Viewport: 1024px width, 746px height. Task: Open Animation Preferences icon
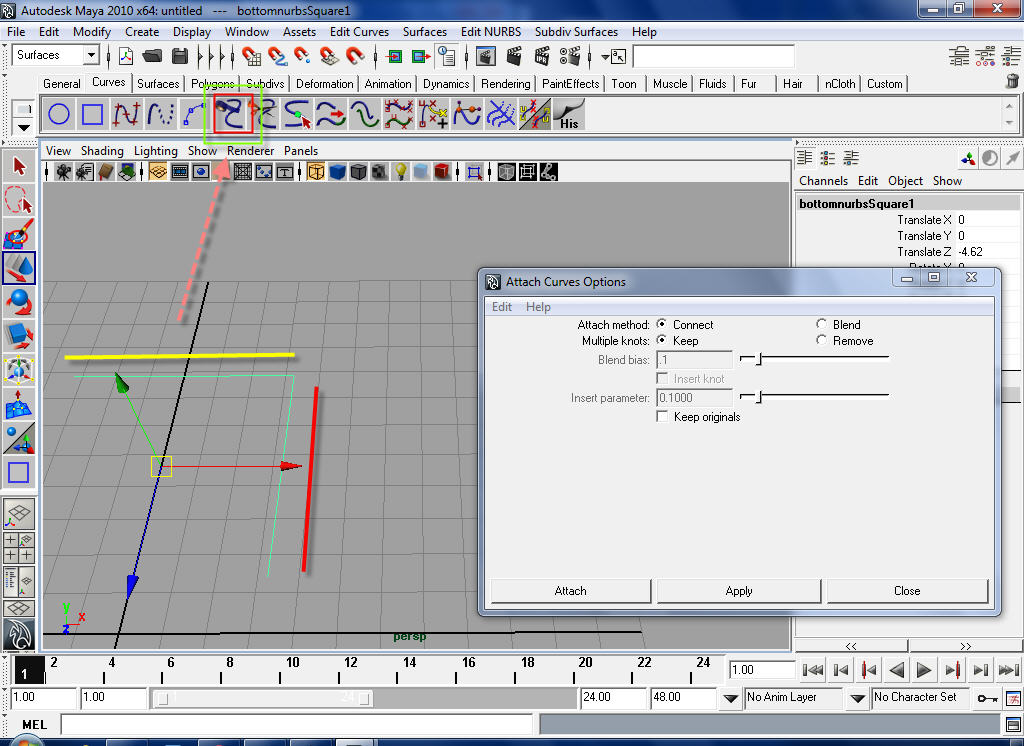point(1013,698)
